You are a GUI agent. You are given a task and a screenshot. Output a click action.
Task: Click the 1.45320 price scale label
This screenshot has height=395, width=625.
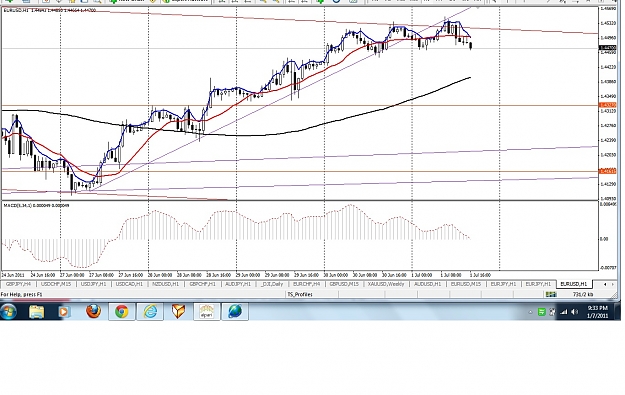[608, 23]
